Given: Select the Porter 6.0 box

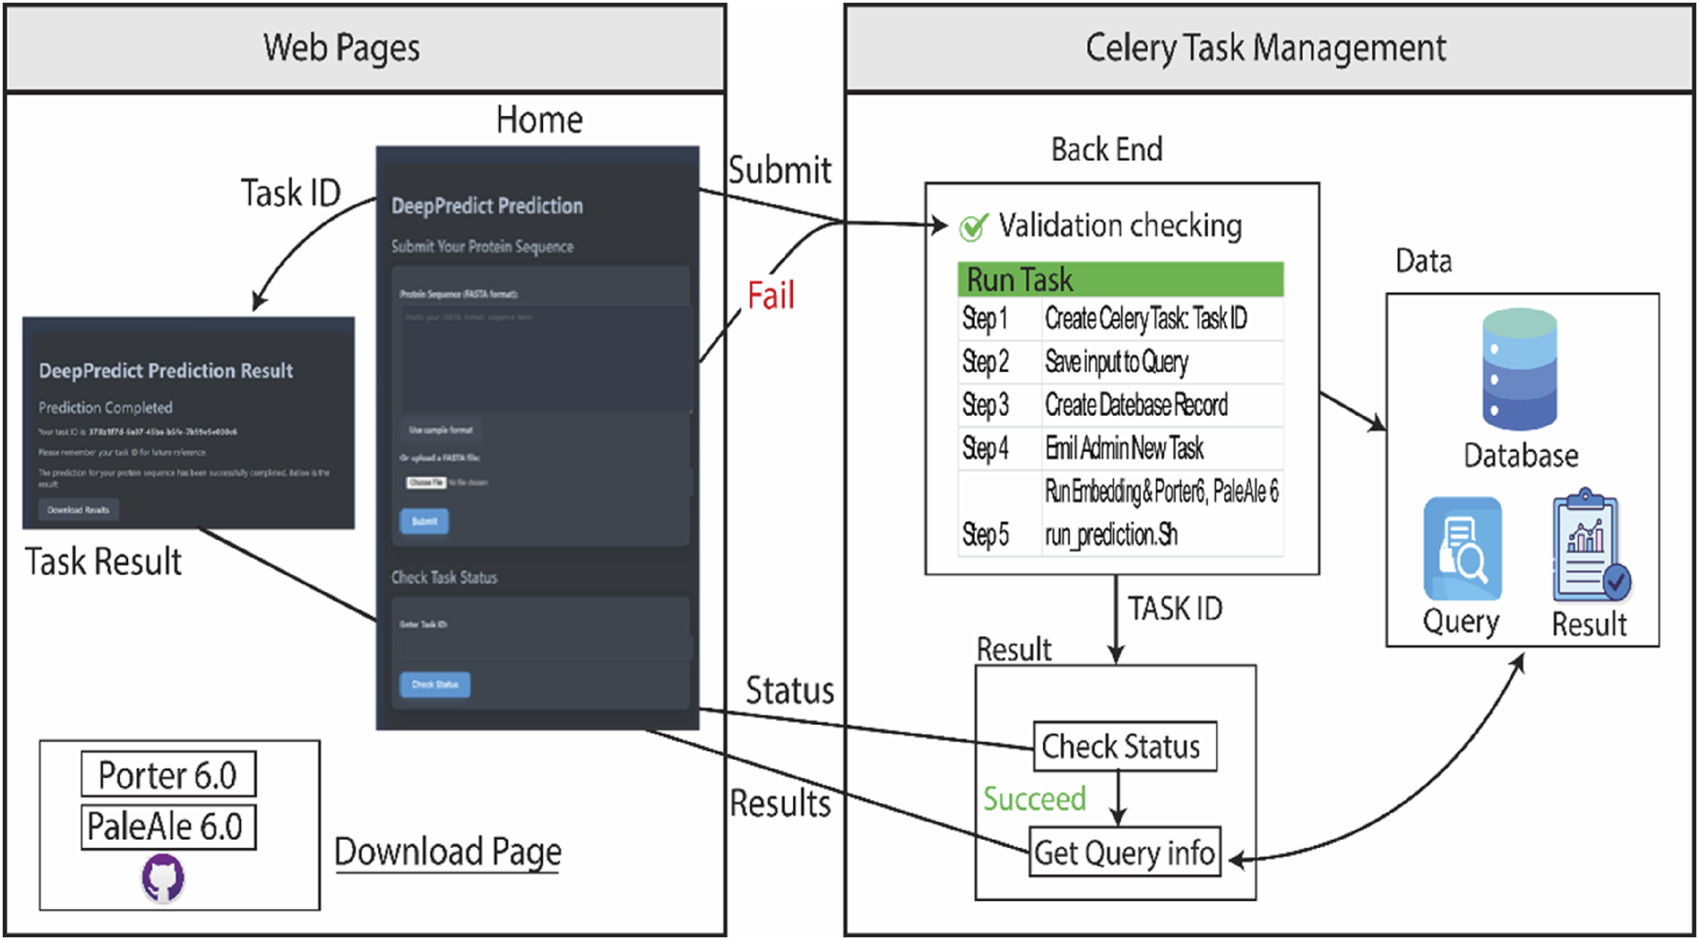Looking at the screenshot, I should point(168,775).
